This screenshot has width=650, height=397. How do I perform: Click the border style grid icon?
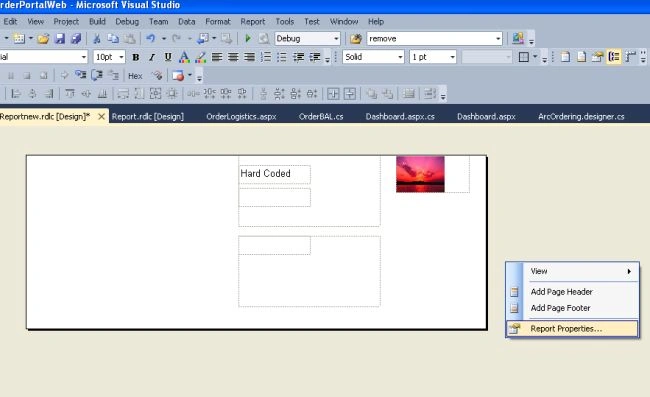click(524, 57)
